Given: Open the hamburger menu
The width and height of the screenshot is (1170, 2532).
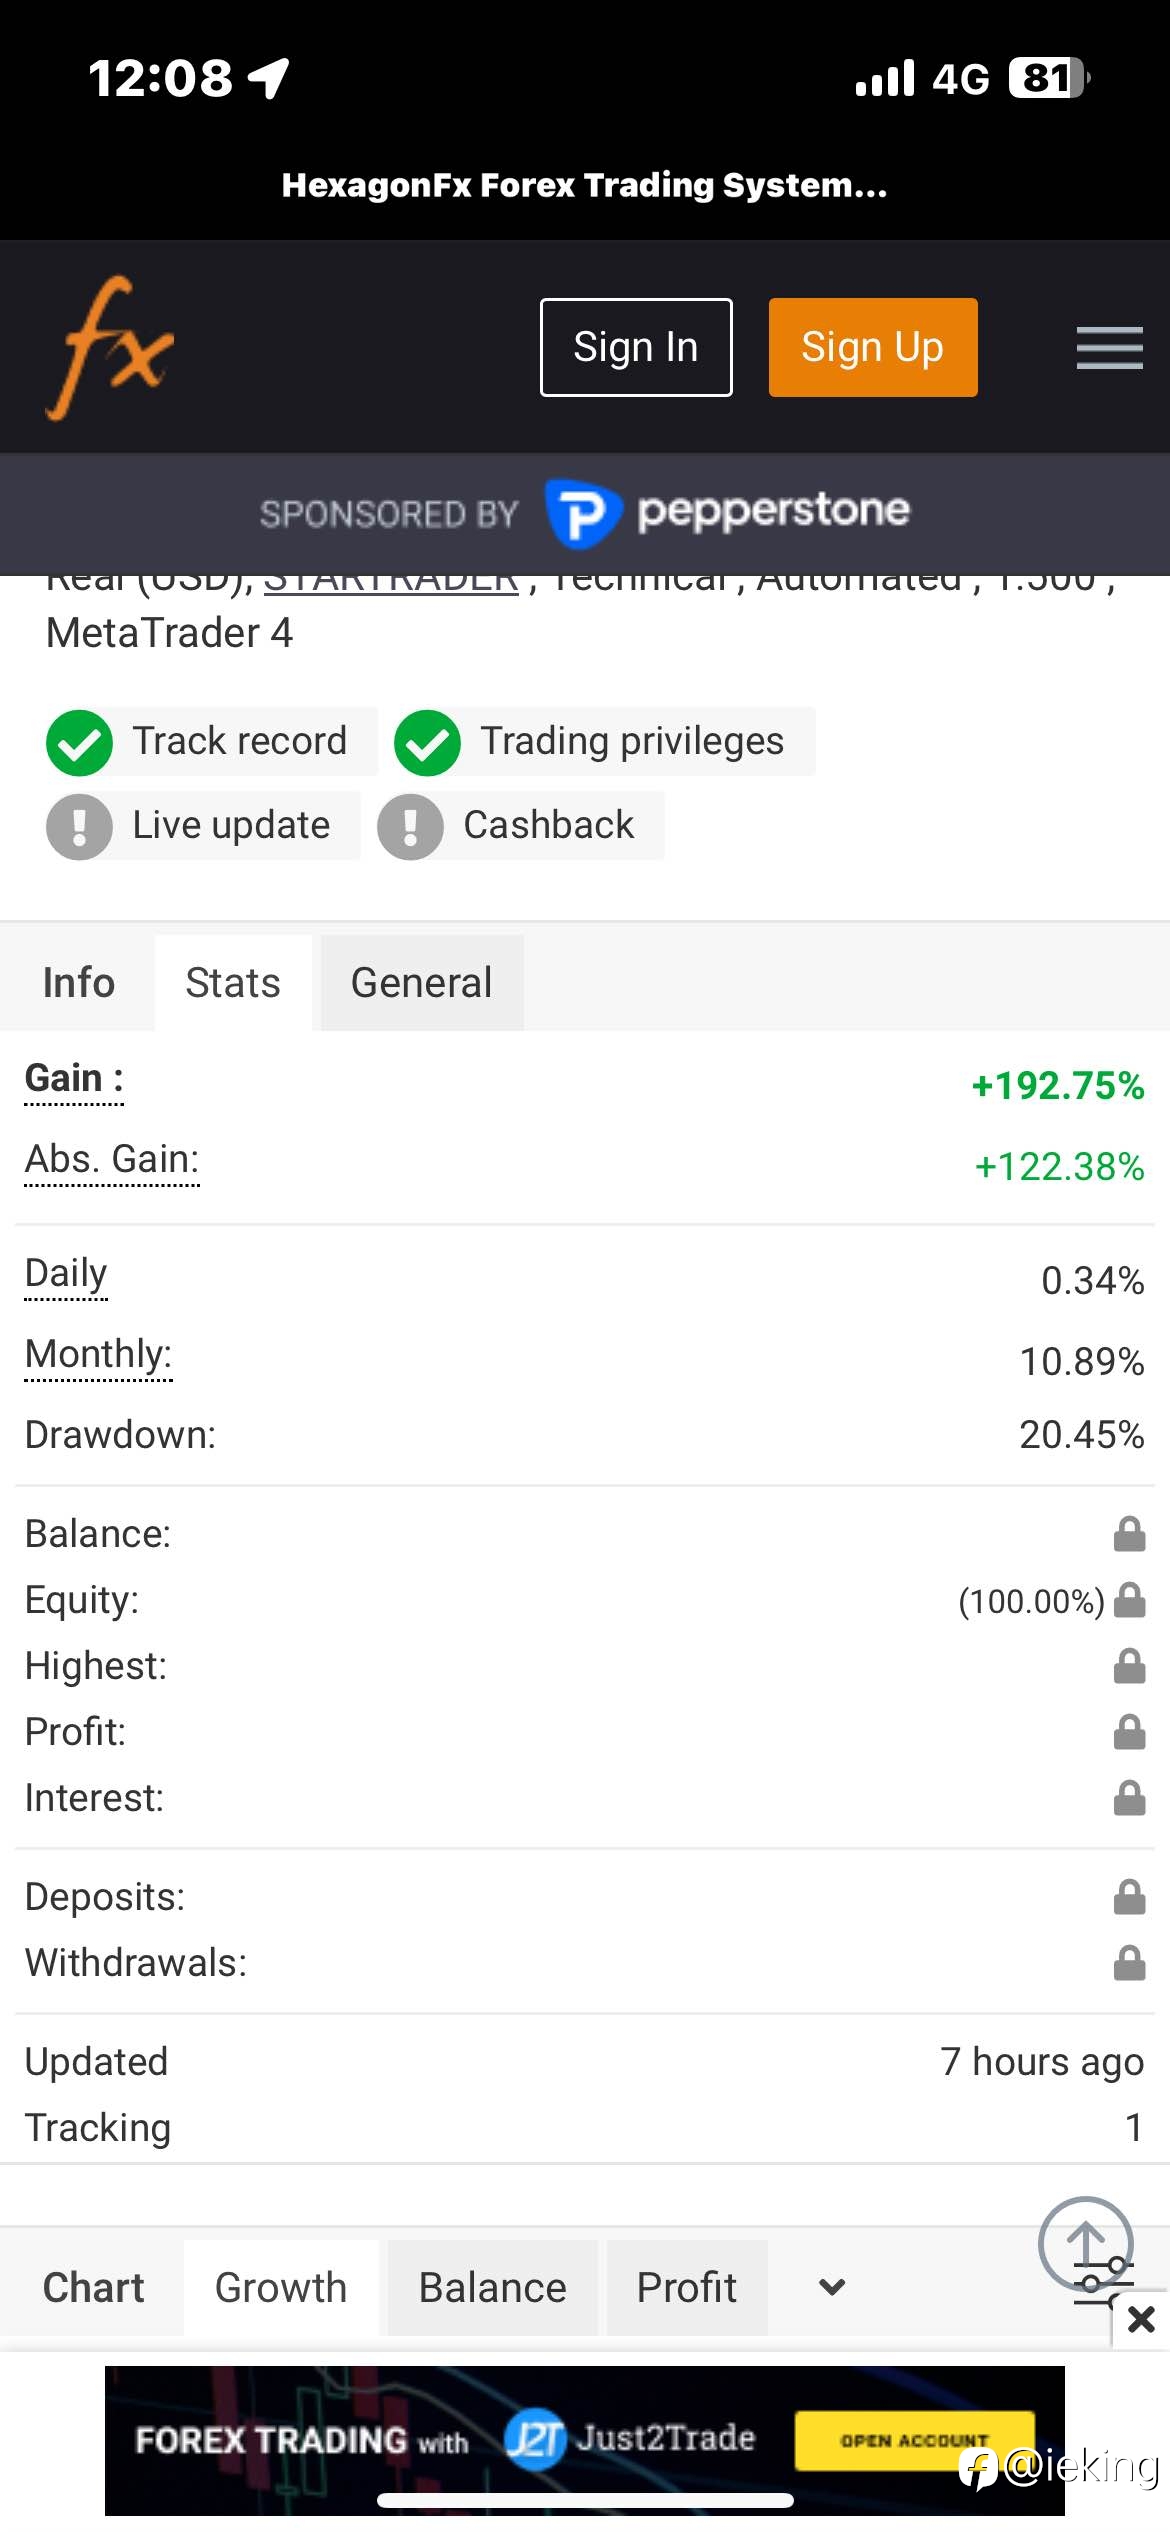Looking at the screenshot, I should click(1109, 347).
